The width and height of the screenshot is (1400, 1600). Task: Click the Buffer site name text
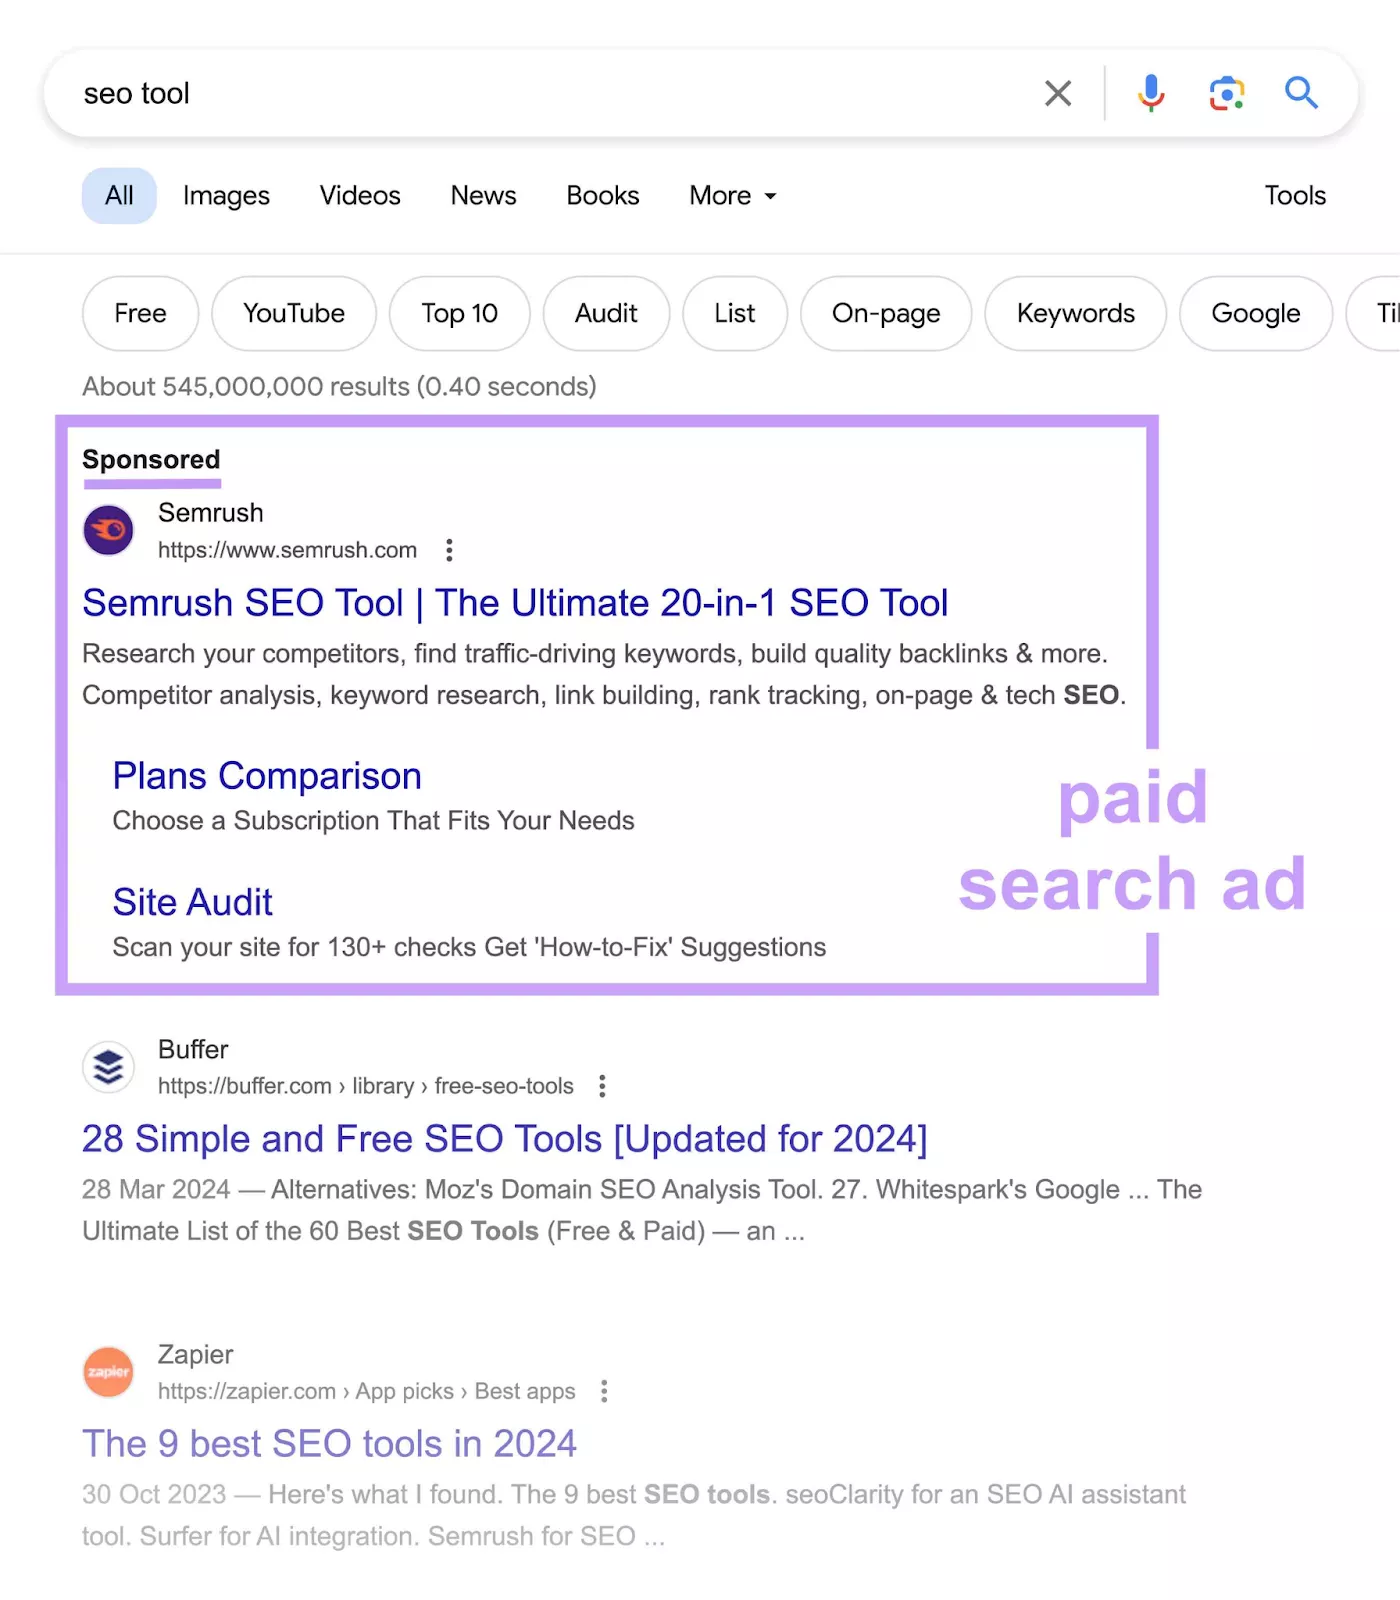coord(193,1050)
